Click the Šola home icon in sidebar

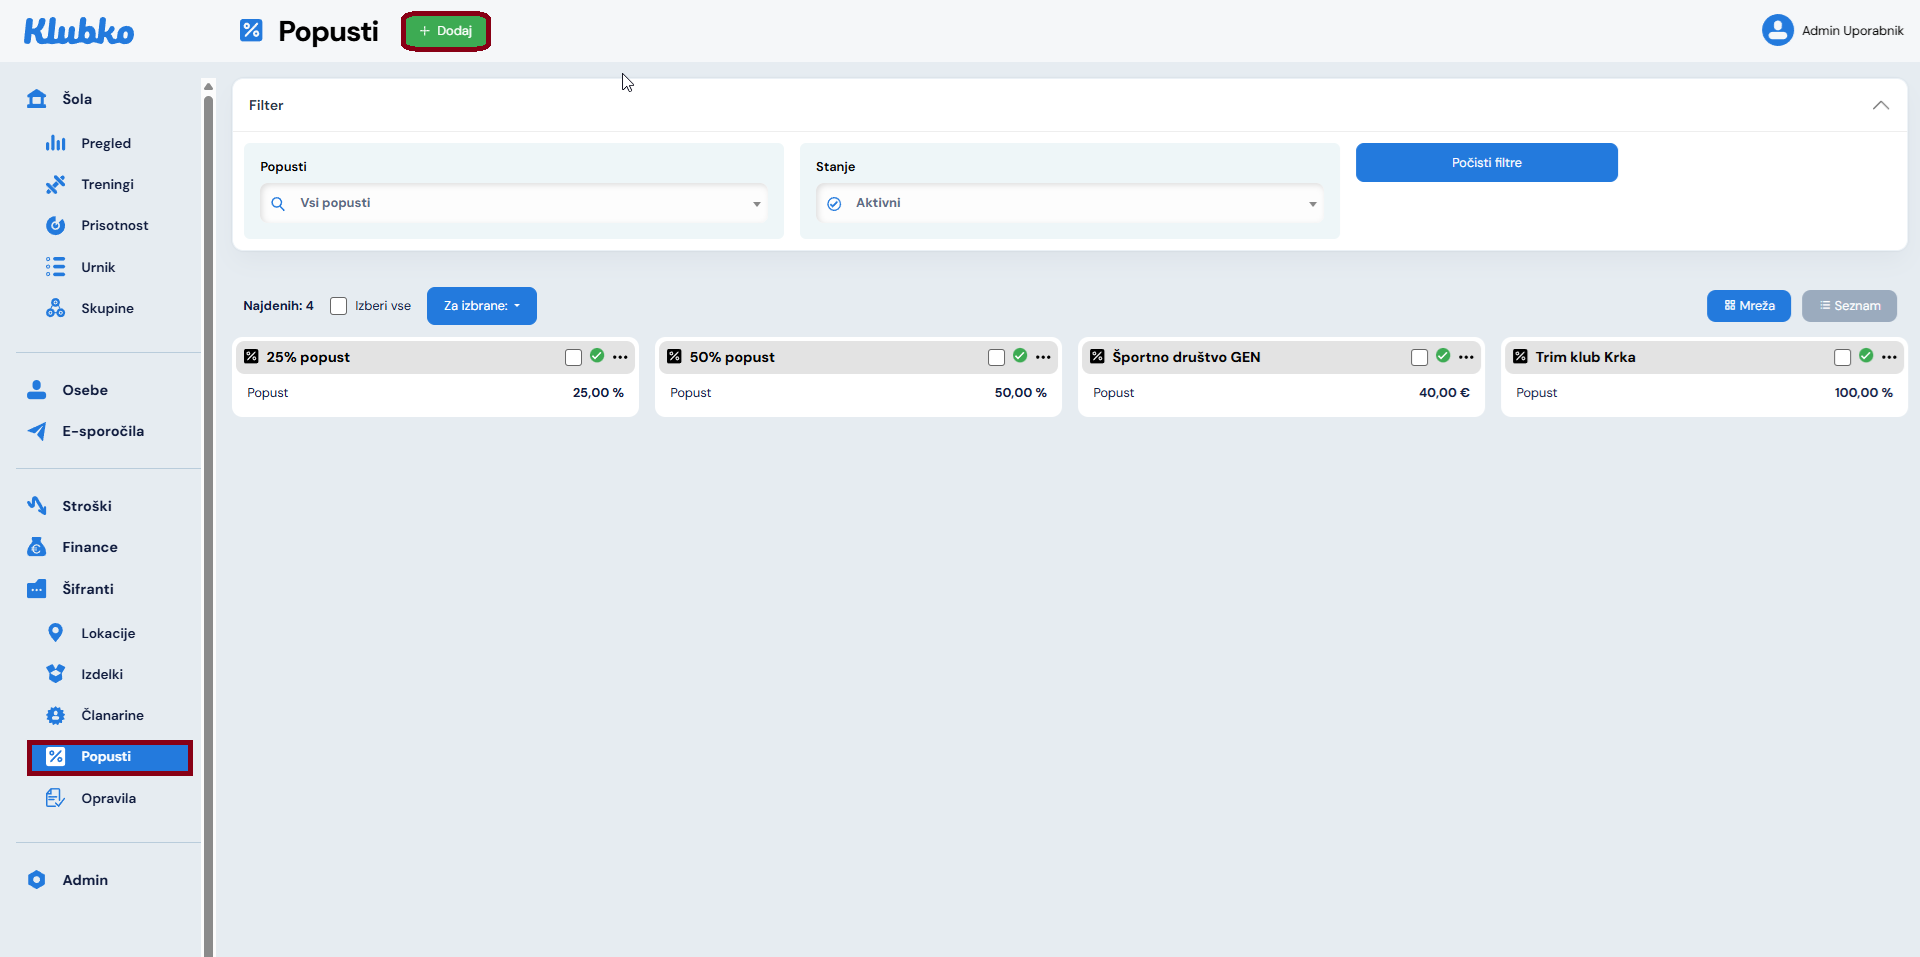pyautogui.click(x=37, y=99)
